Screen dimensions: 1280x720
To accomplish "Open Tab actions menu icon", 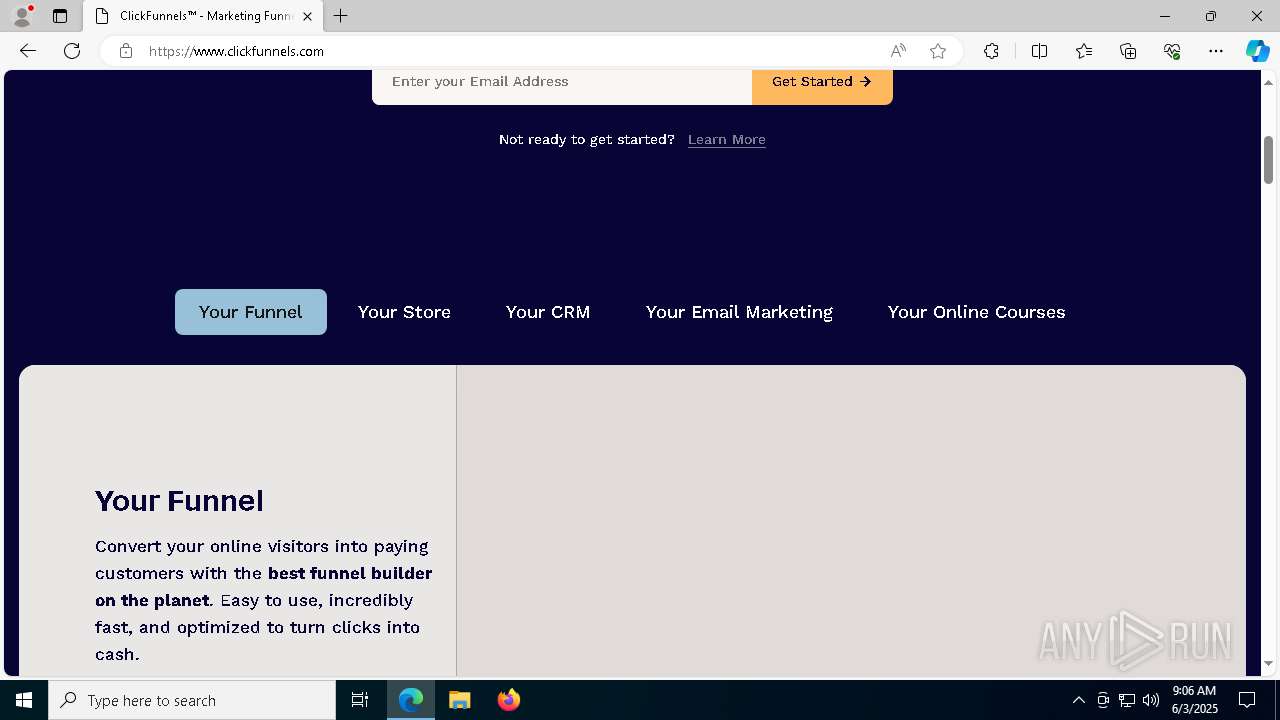I will click(60, 16).
